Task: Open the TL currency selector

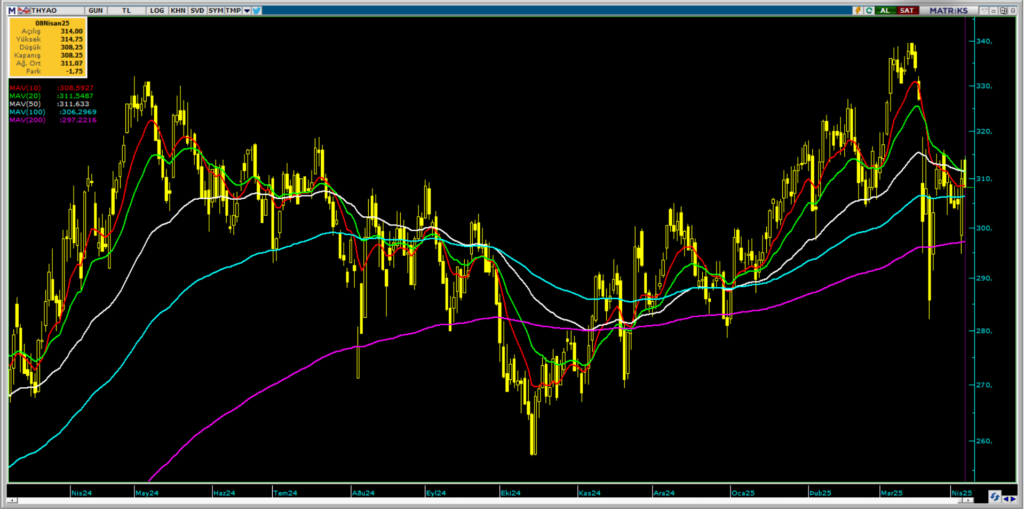Action: pos(127,9)
